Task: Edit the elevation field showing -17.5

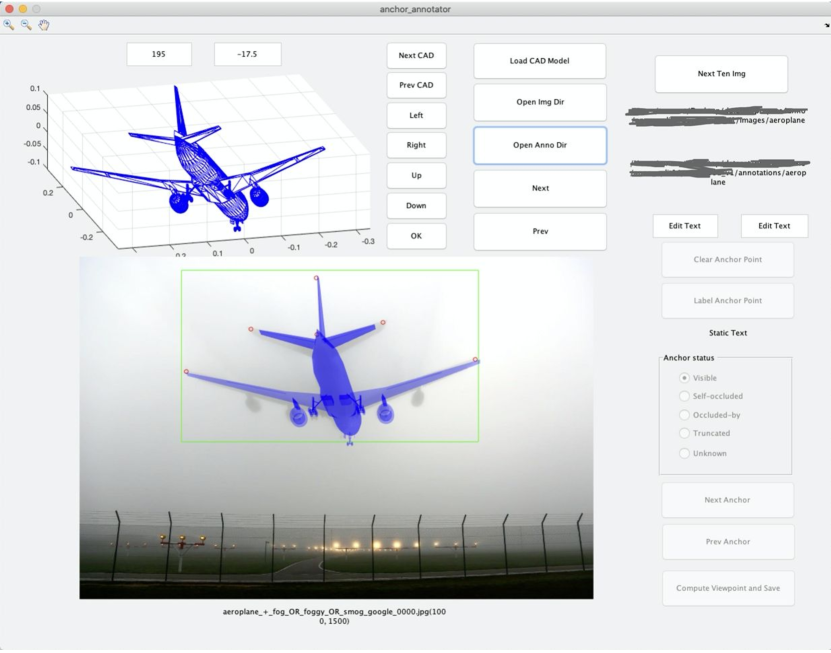Action: tap(247, 54)
